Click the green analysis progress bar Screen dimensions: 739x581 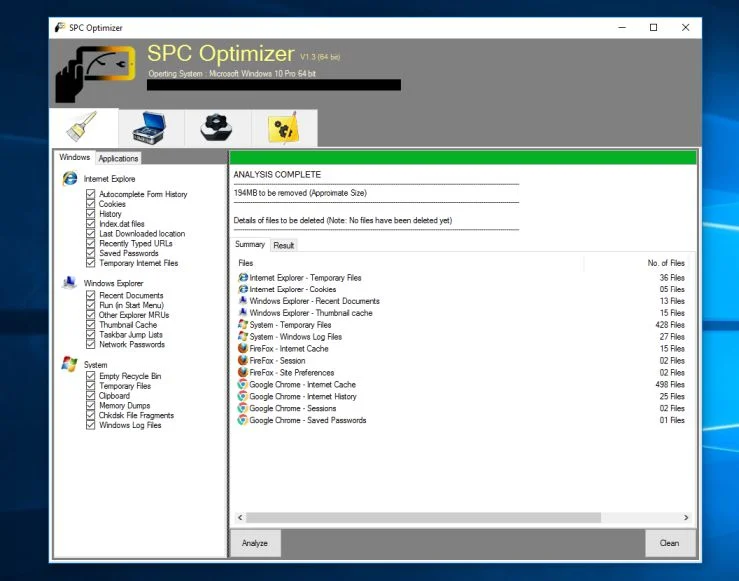click(x=463, y=157)
